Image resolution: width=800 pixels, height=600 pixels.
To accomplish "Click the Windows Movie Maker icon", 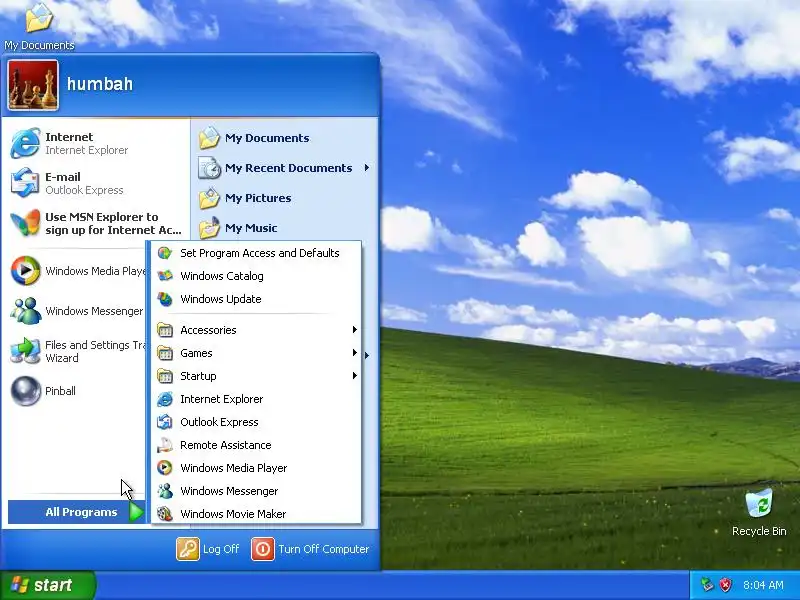I will (x=165, y=514).
